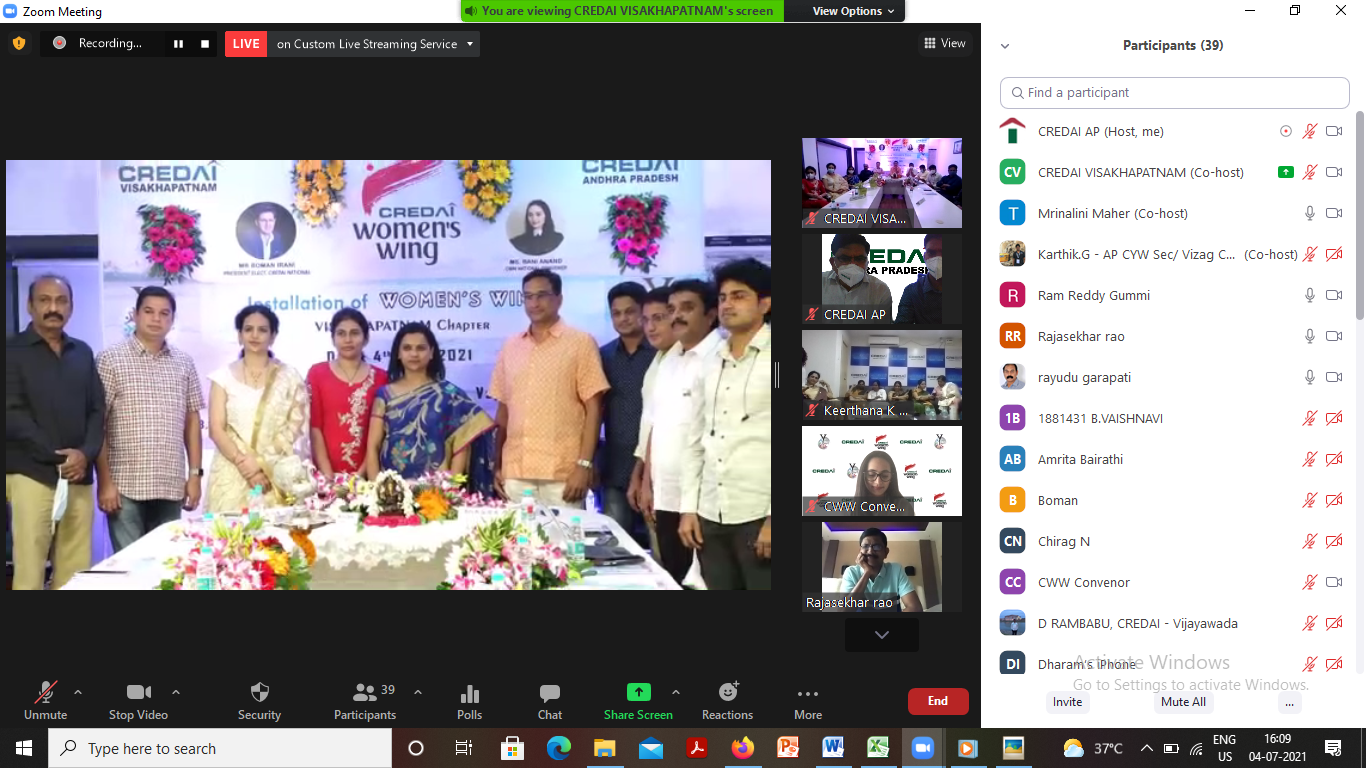The image size is (1366, 768).
Task: Click the red LIVE indicator
Action: [246, 44]
